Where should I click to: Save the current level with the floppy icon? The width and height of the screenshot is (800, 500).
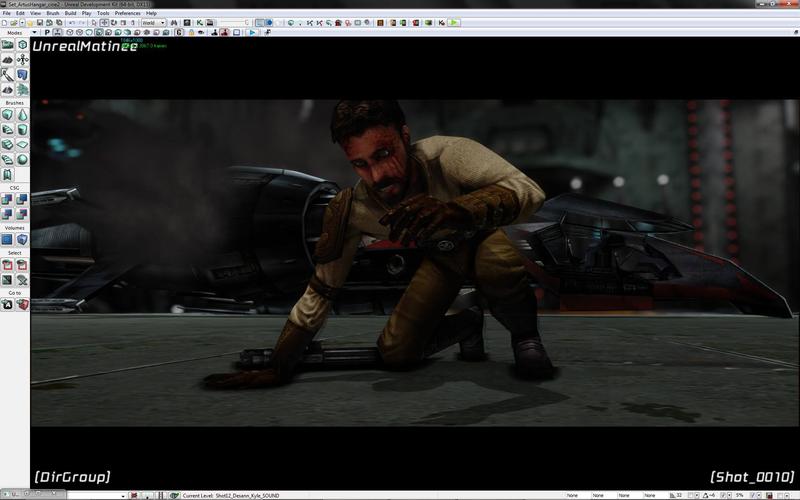tap(40, 23)
